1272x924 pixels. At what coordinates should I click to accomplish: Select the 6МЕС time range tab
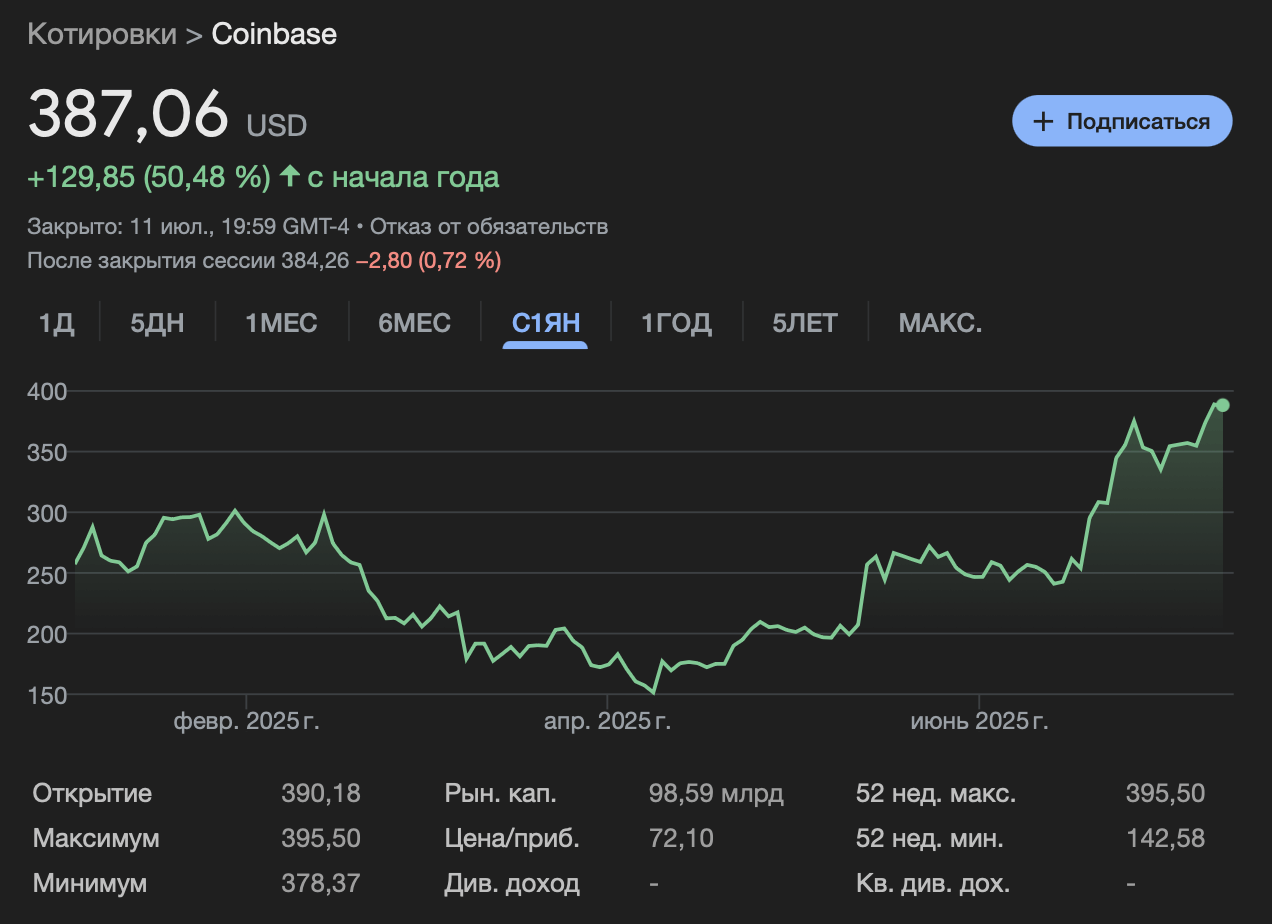(x=415, y=323)
